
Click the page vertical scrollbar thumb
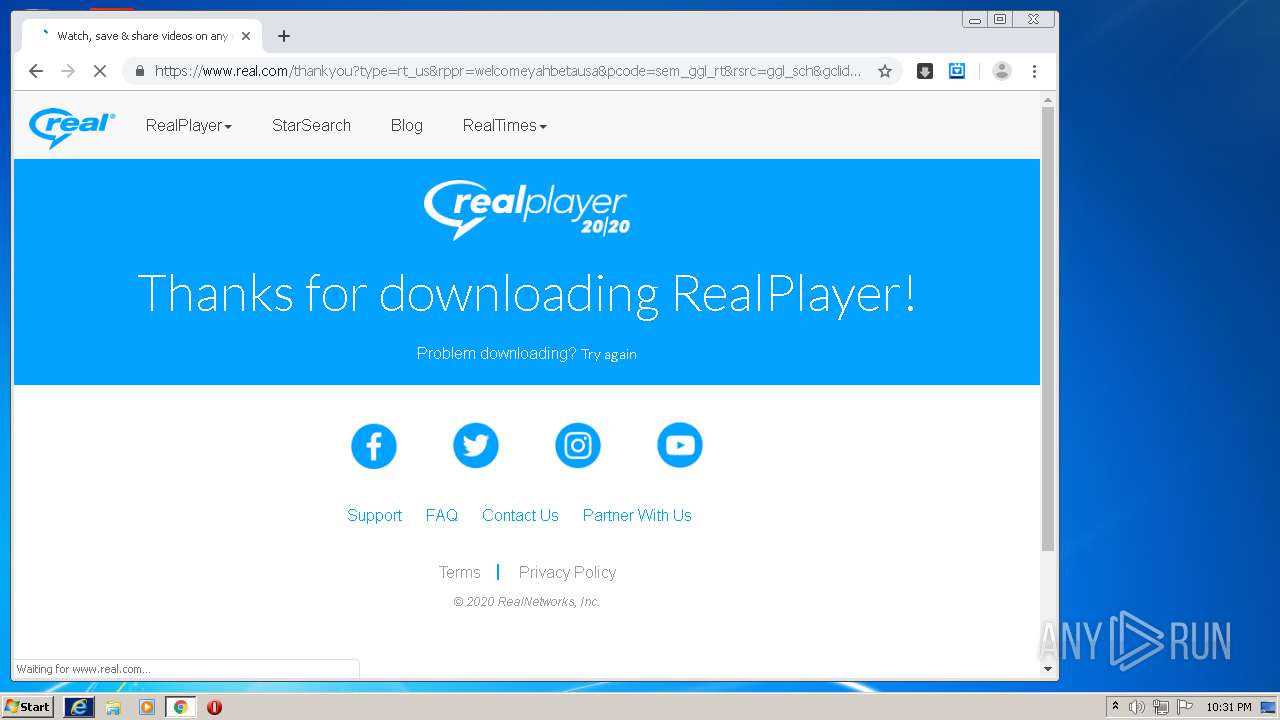coord(1048,328)
